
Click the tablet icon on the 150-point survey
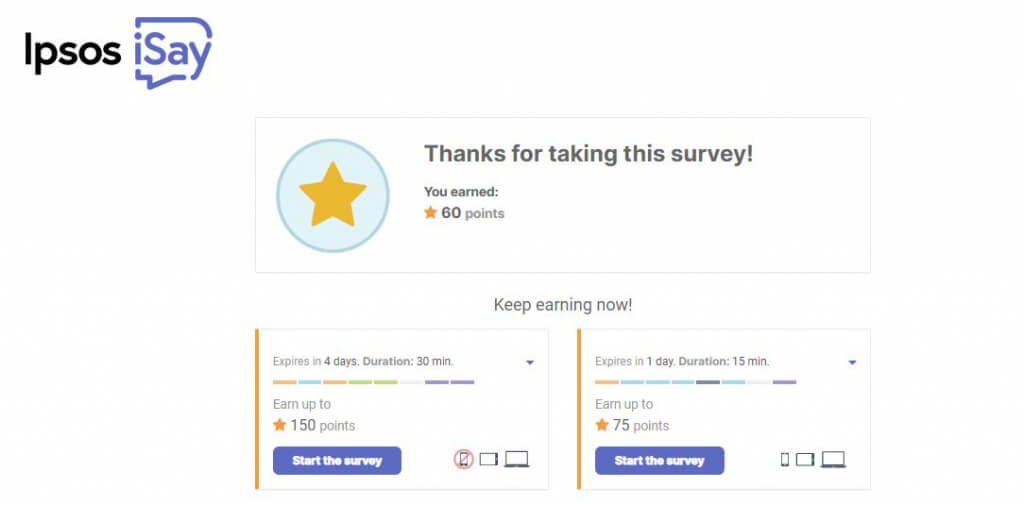click(488, 460)
